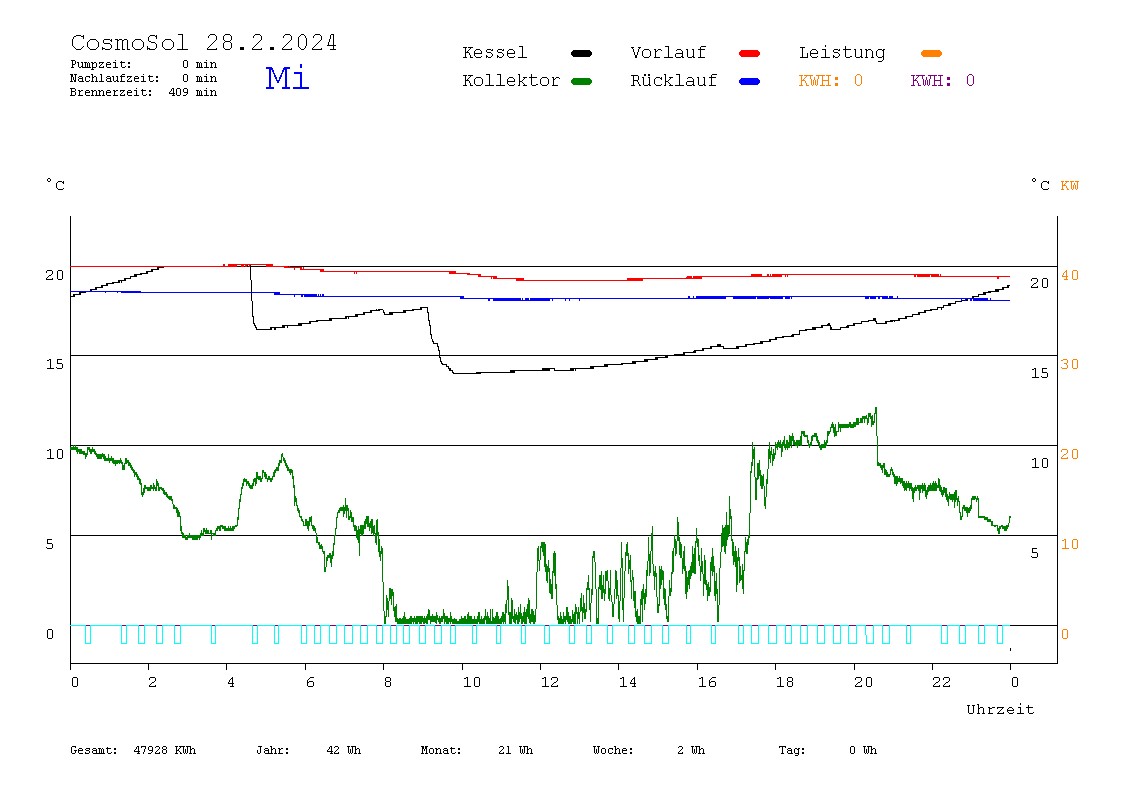Click the "°C" unit label above the left axis
Viewport: 1148px width, 812px height.
[56, 185]
